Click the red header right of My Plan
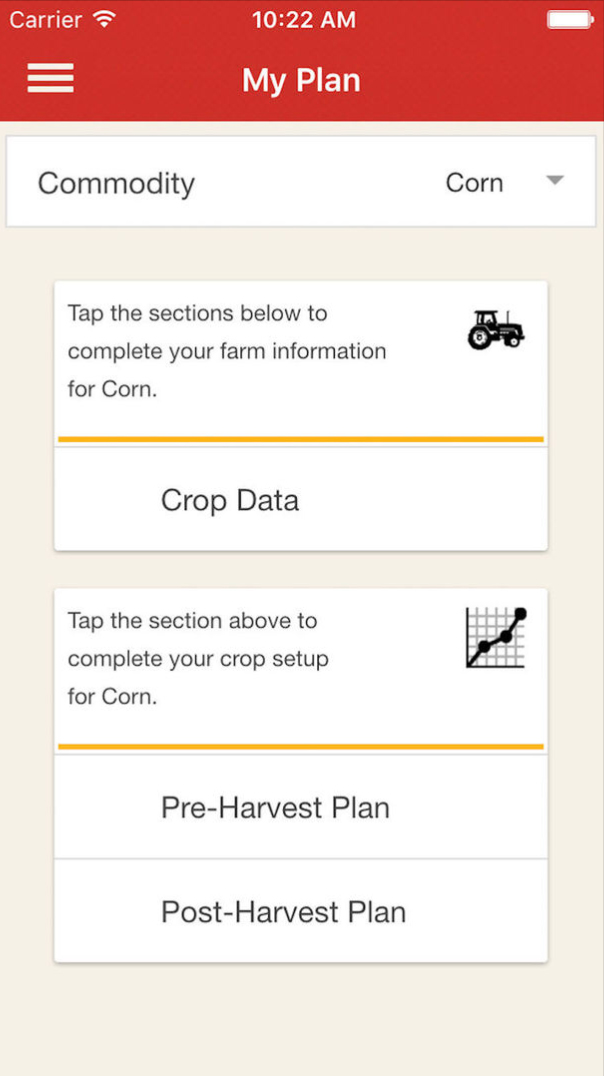Viewport: 604px width, 1076px height. pyautogui.click(x=480, y=80)
